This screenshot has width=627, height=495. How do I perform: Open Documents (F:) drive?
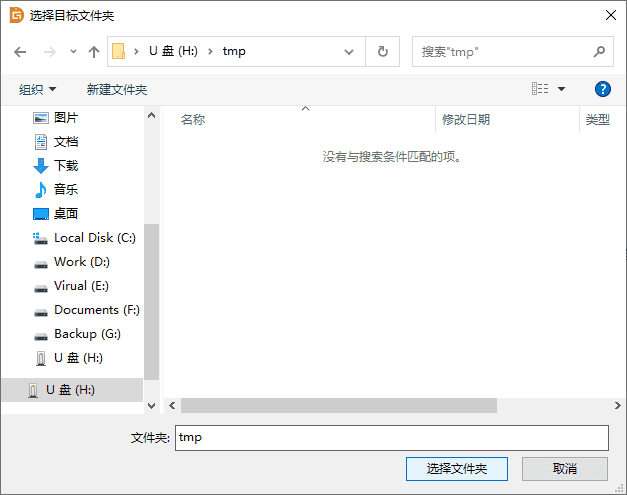coord(97,310)
